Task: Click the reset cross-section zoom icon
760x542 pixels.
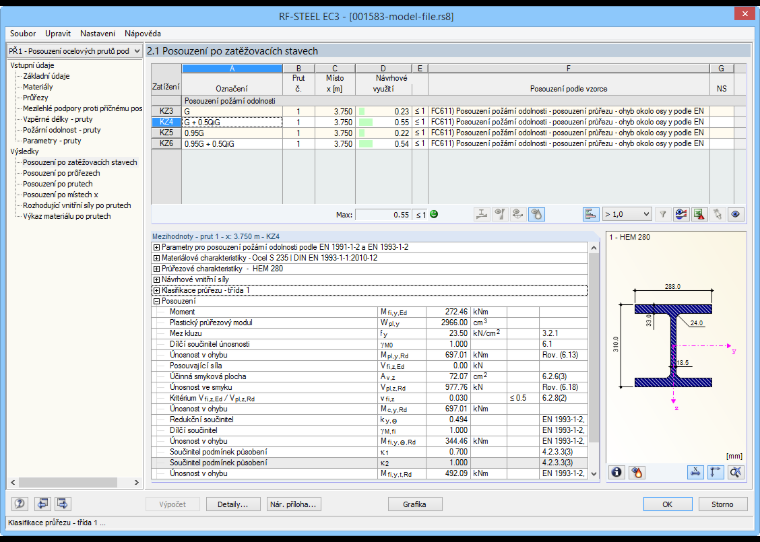Action: tap(736, 472)
